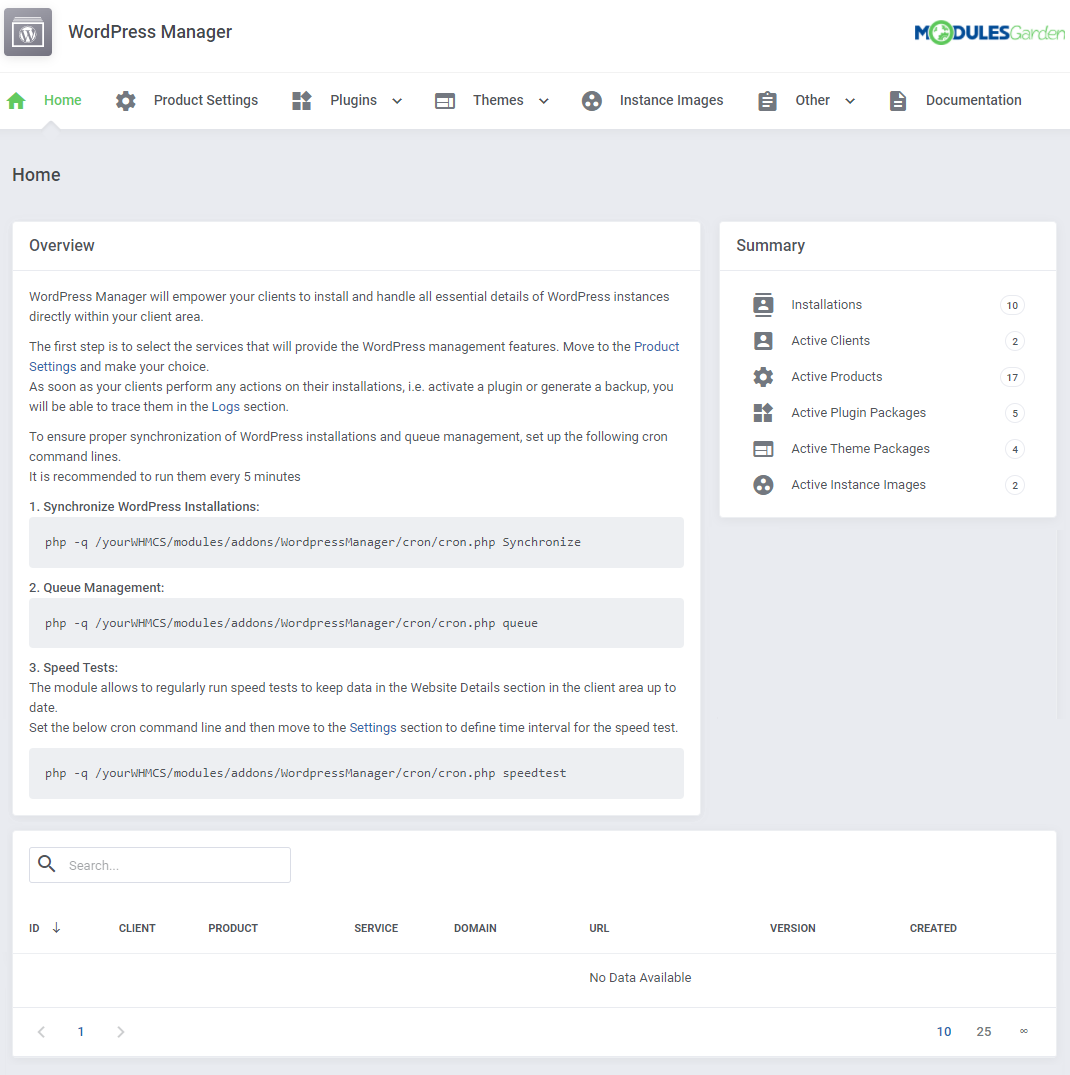Click the No Data Available message
The width and height of the screenshot is (1070, 1075).
640,978
